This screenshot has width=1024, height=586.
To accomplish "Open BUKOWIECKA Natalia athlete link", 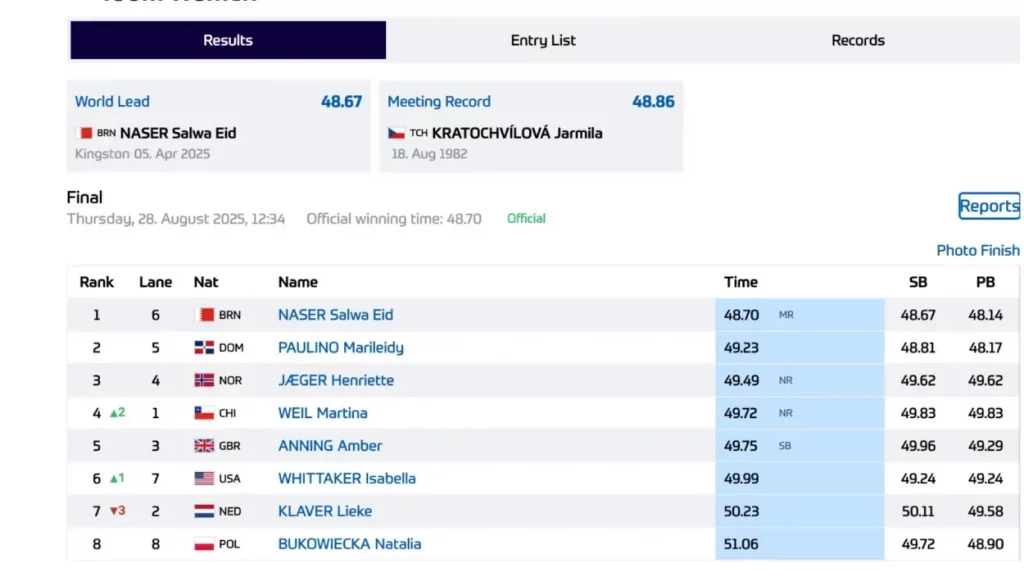I will (x=349, y=544).
